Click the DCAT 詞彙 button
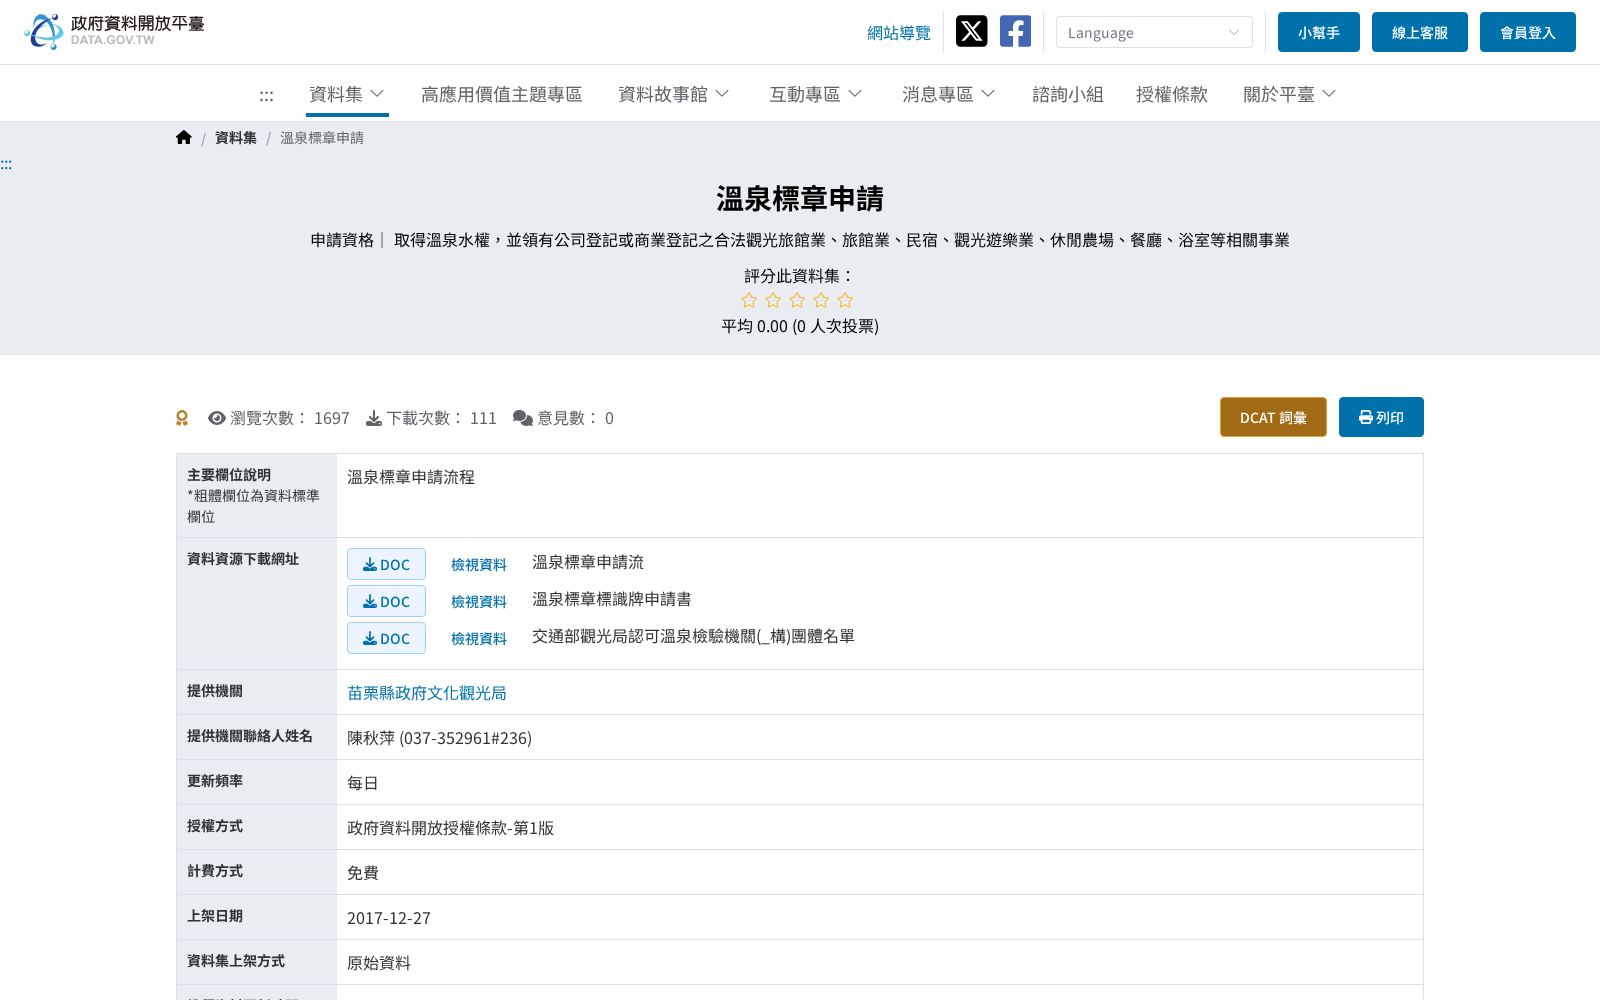The width and height of the screenshot is (1600, 1000). pos(1273,417)
